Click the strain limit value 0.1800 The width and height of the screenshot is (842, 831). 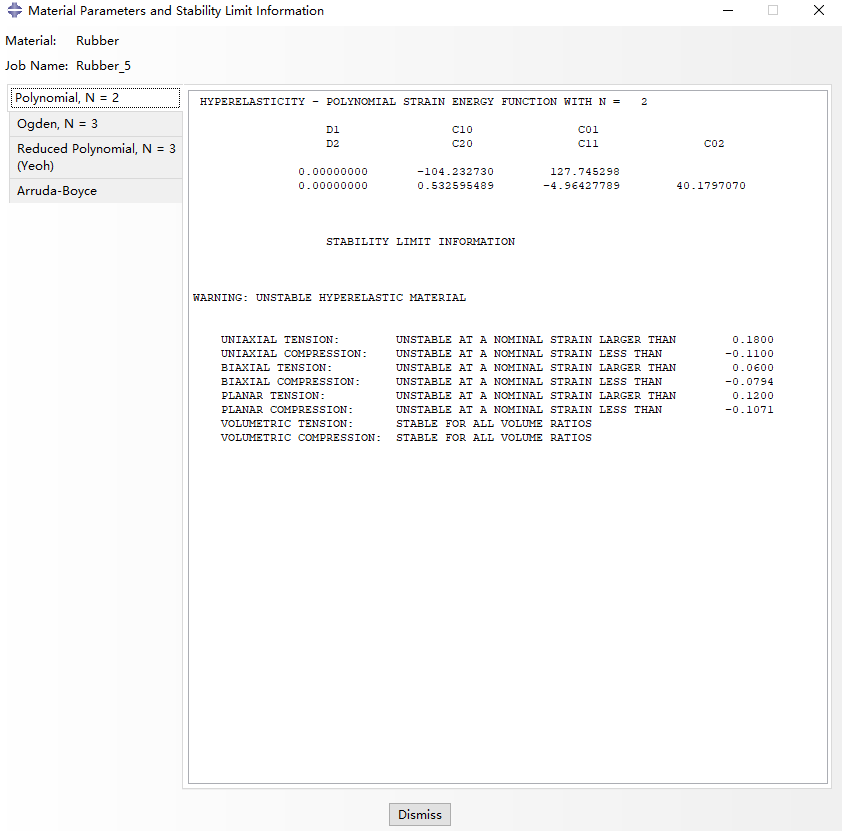pyautogui.click(x=753, y=340)
